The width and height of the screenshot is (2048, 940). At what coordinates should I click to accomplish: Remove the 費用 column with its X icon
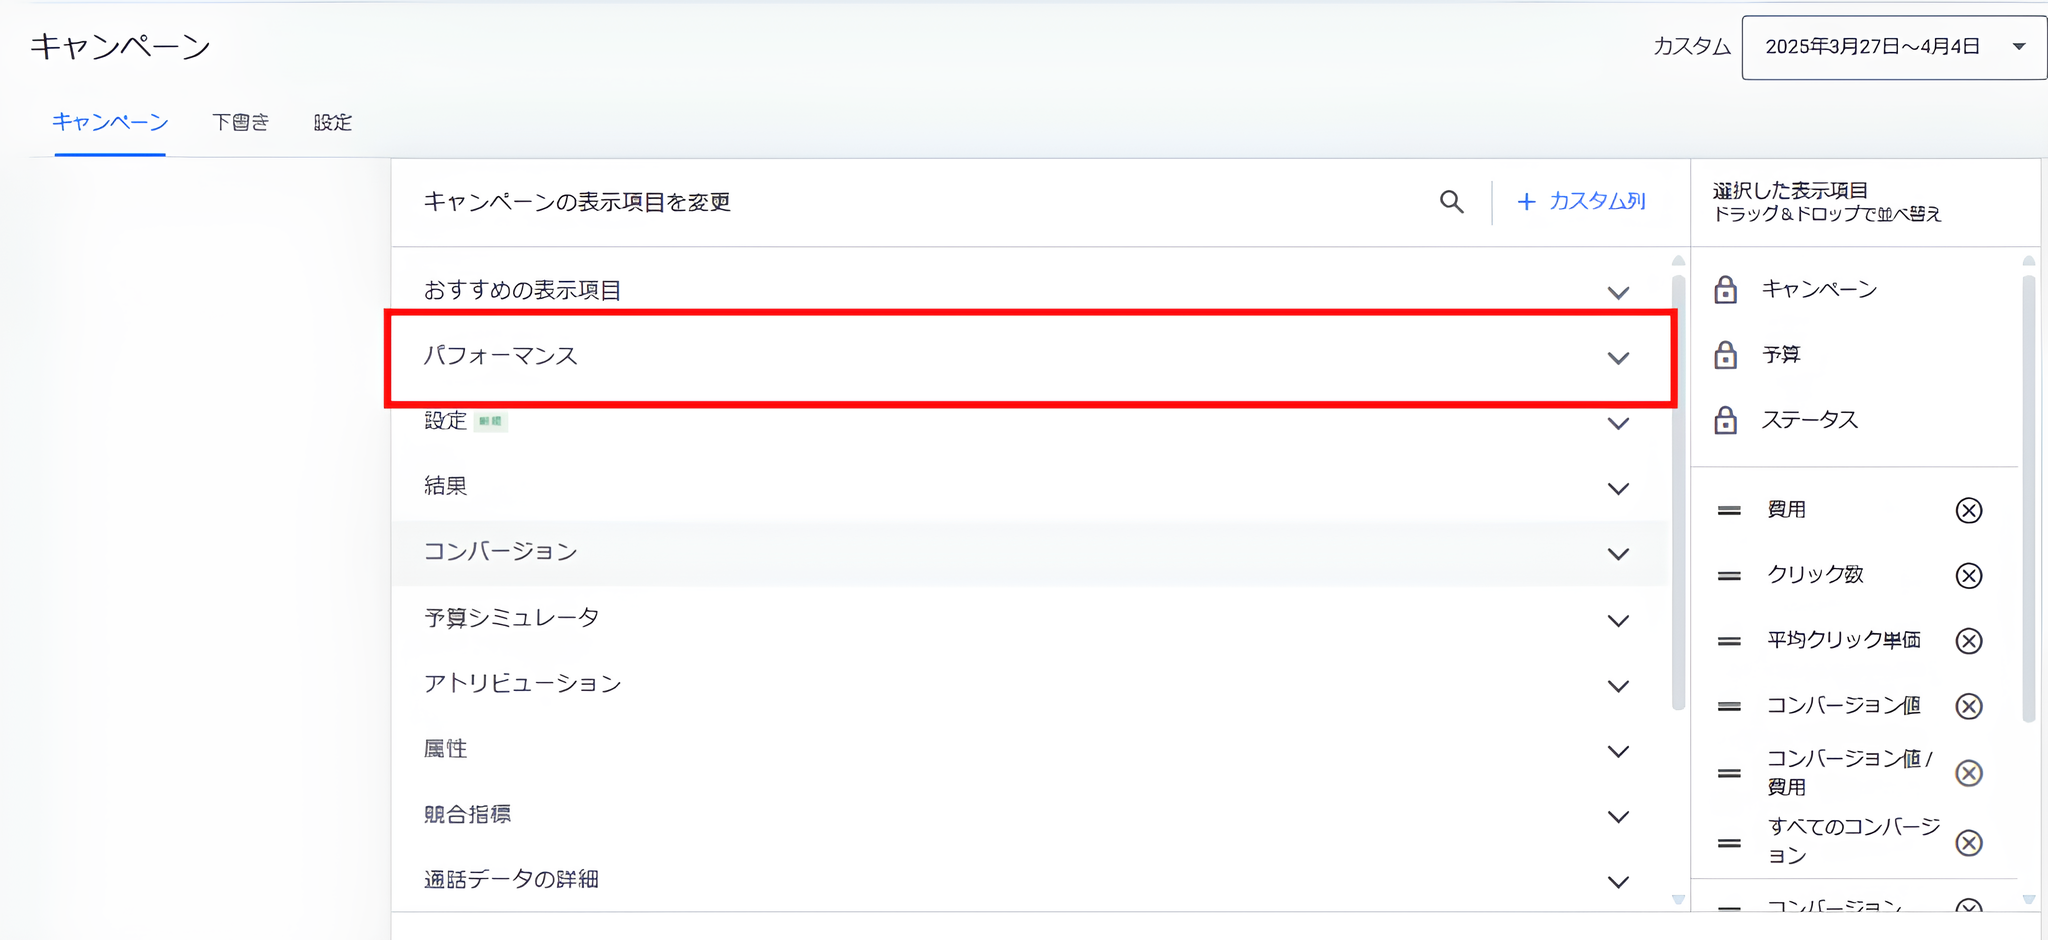(x=1968, y=510)
